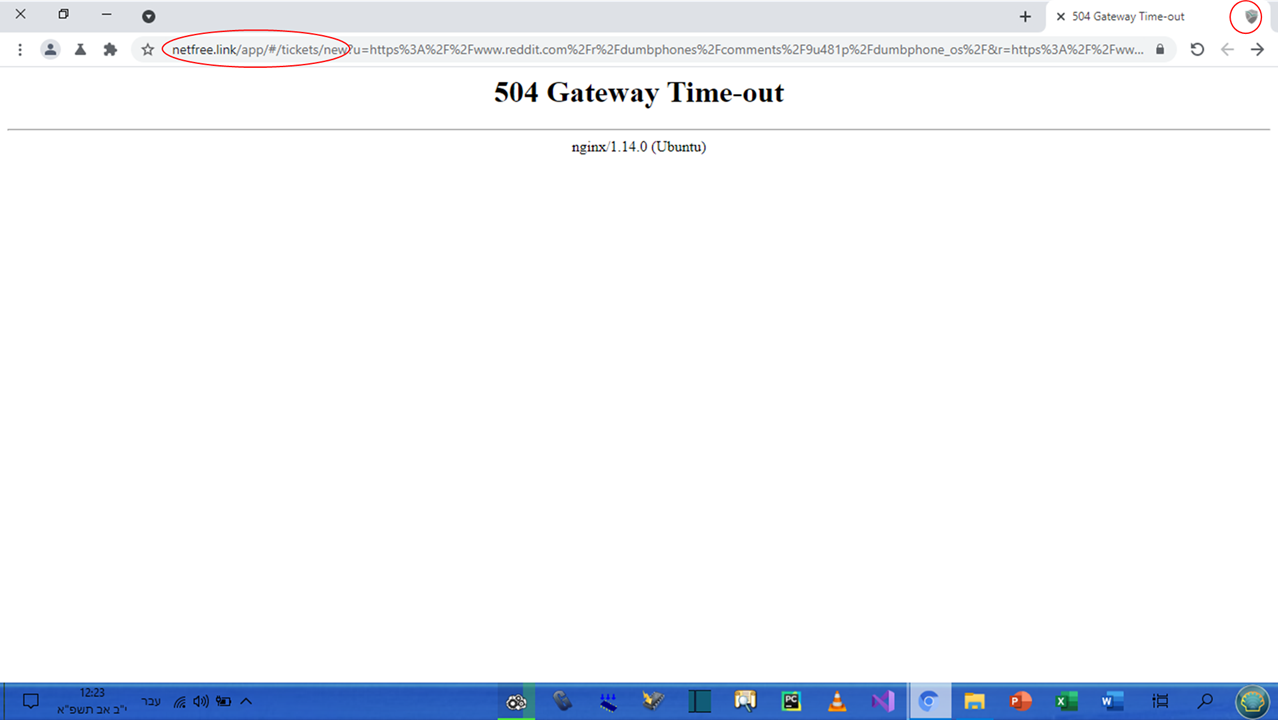Screen dimensions: 1278x720
Task: Open VLC from the taskbar
Action: coord(837,701)
